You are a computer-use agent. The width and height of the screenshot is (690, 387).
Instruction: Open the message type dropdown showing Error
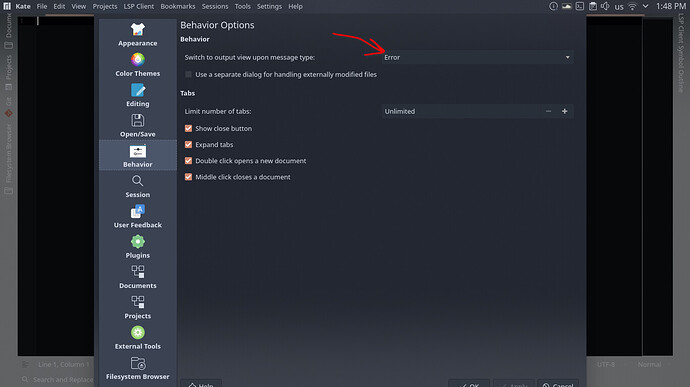coord(477,57)
